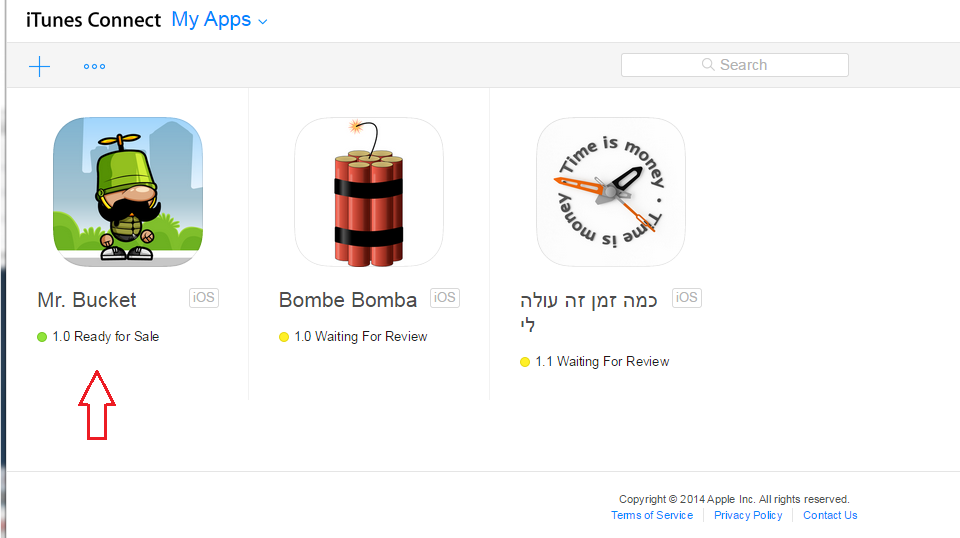960x538 pixels.
Task: Open the Bombe Bomba app name link
Action: pos(348,300)
